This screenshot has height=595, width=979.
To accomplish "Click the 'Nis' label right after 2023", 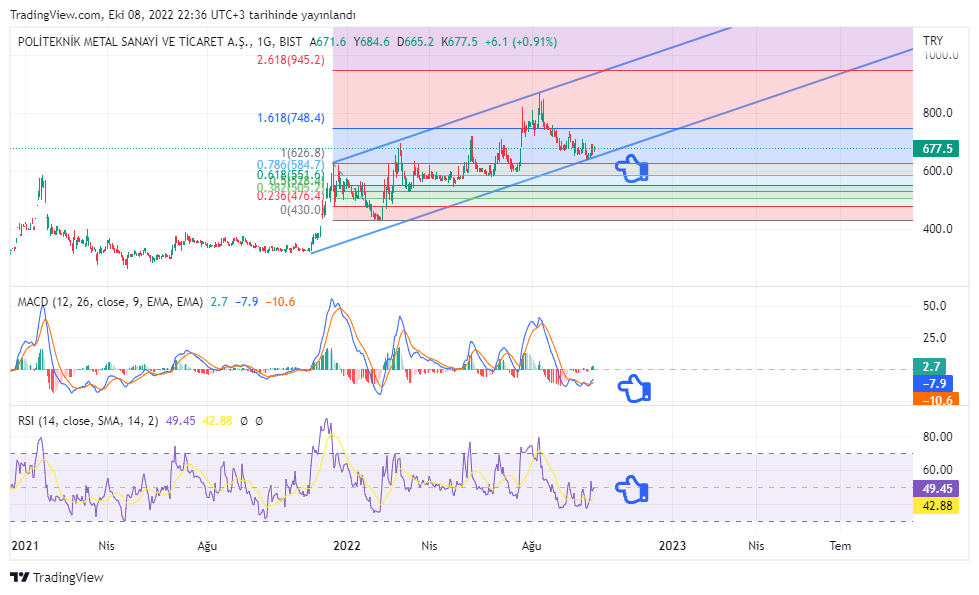I will pos(757,546).
